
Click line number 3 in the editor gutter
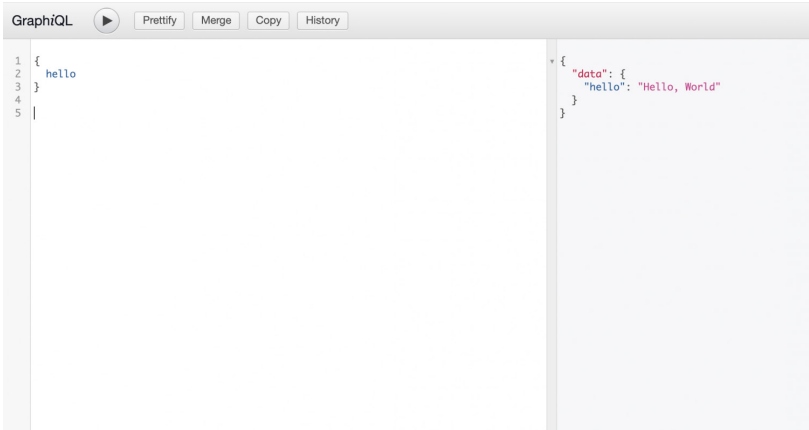tap(18, 87)
